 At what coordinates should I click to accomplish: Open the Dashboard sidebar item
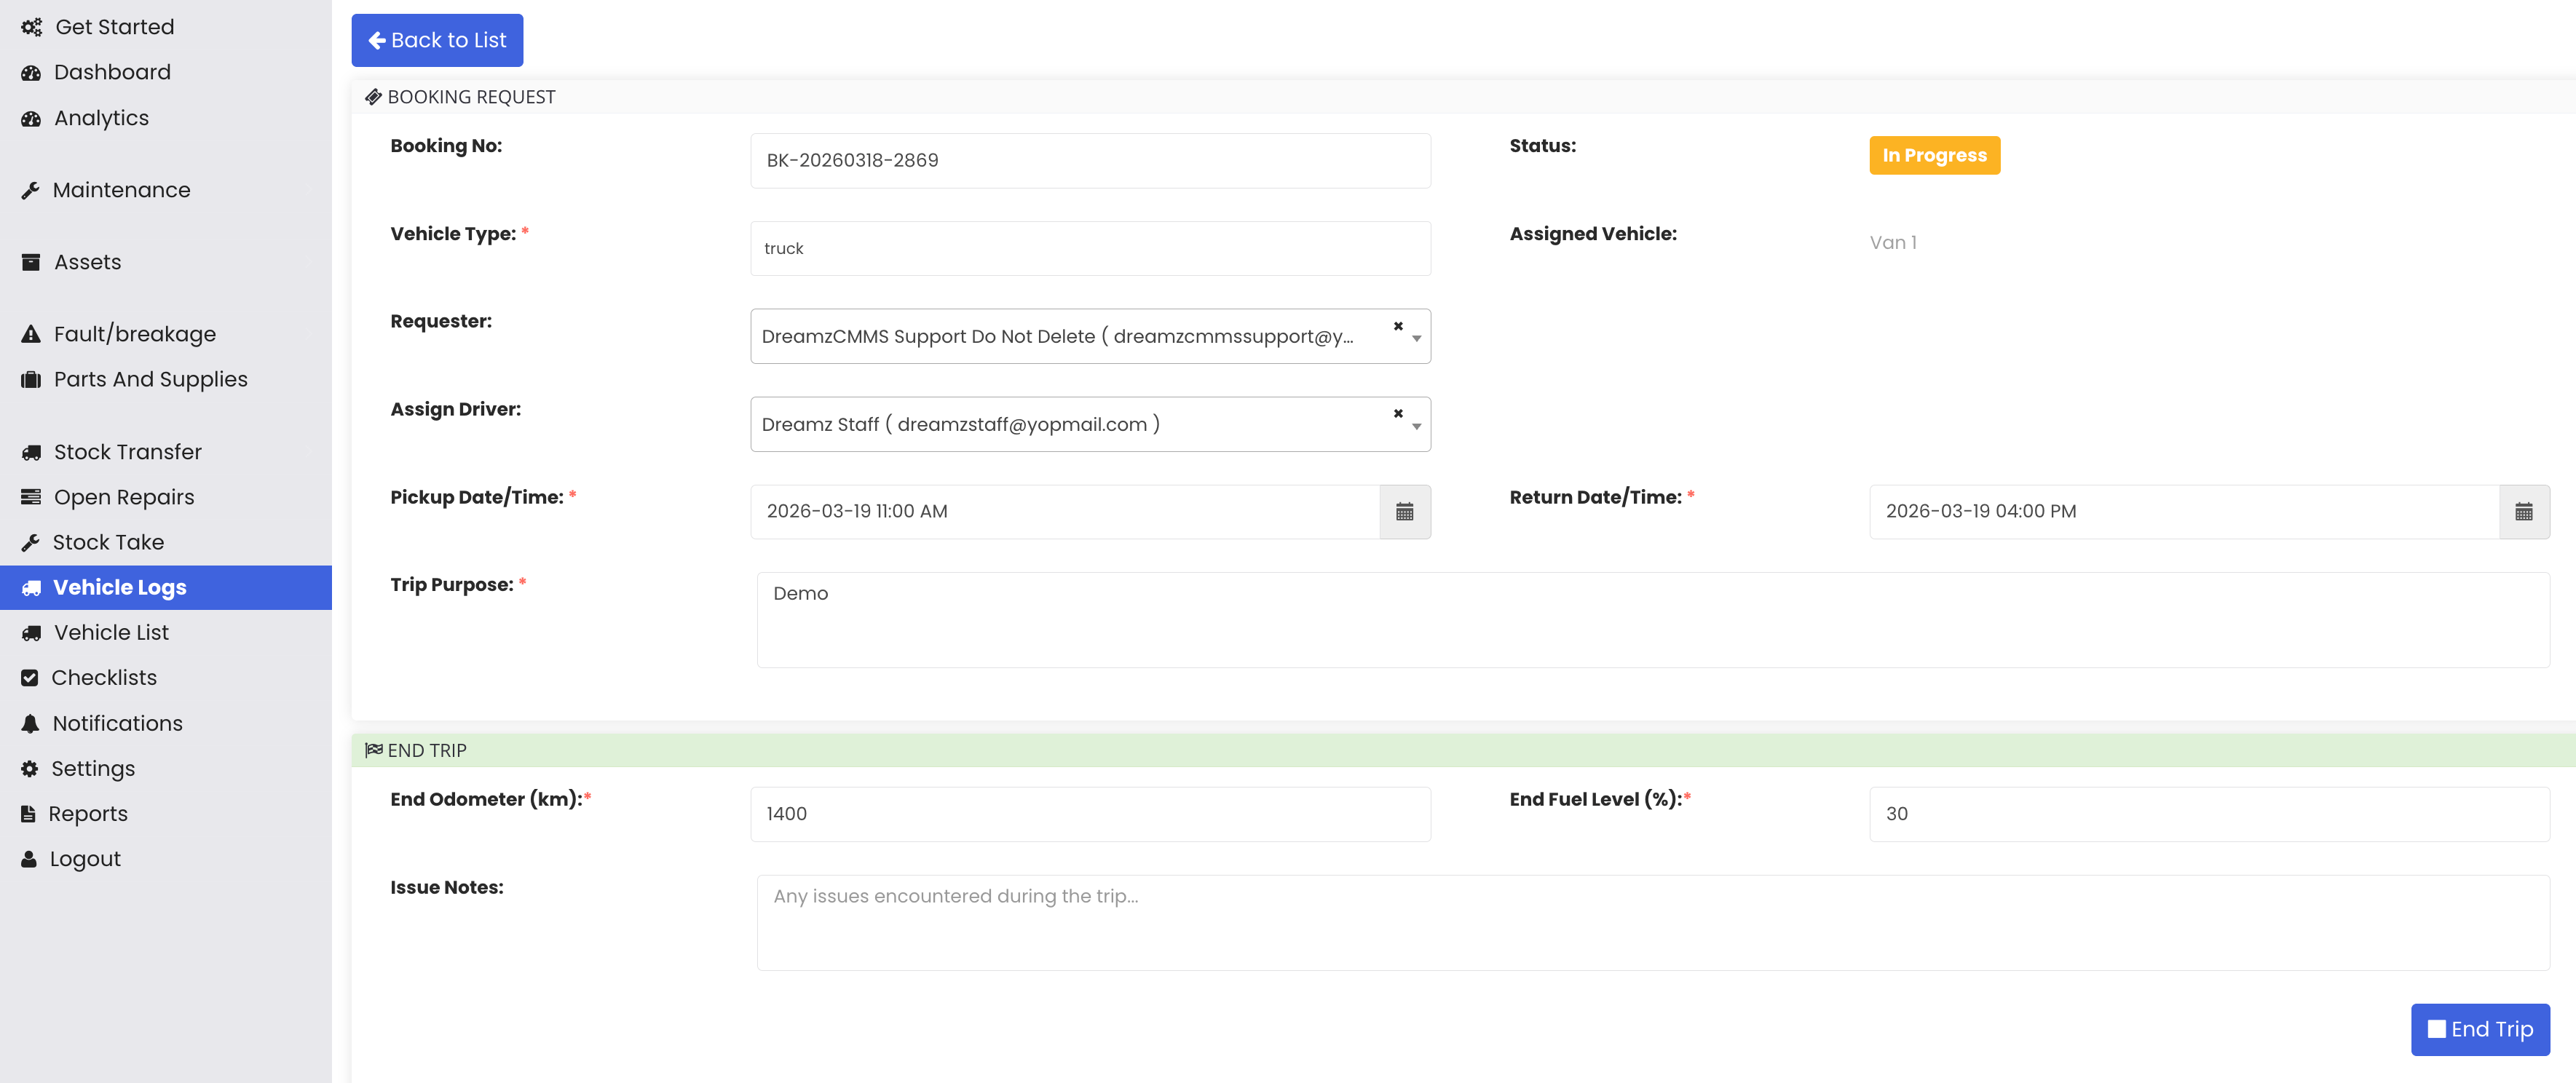tap(112, 72)
